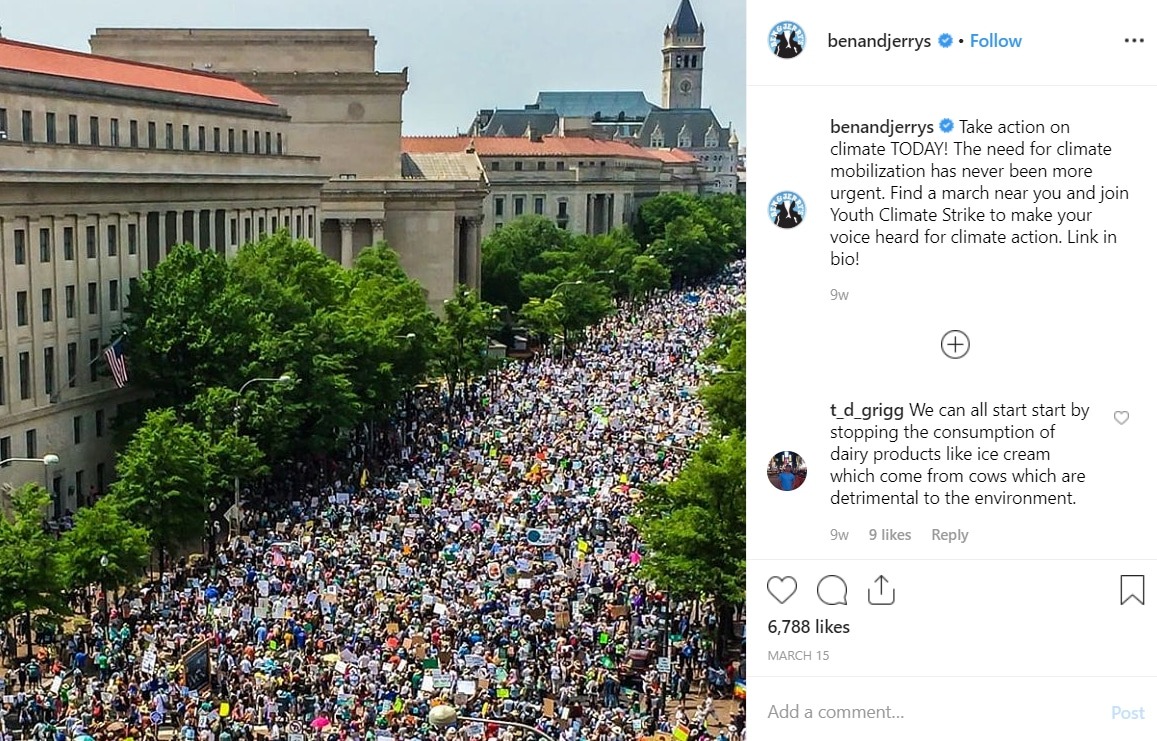Image resolution: width=1157 pixels, height=741 pixels.
Task: Open t_d_grigg's profile picture
Action: point(787,471)
